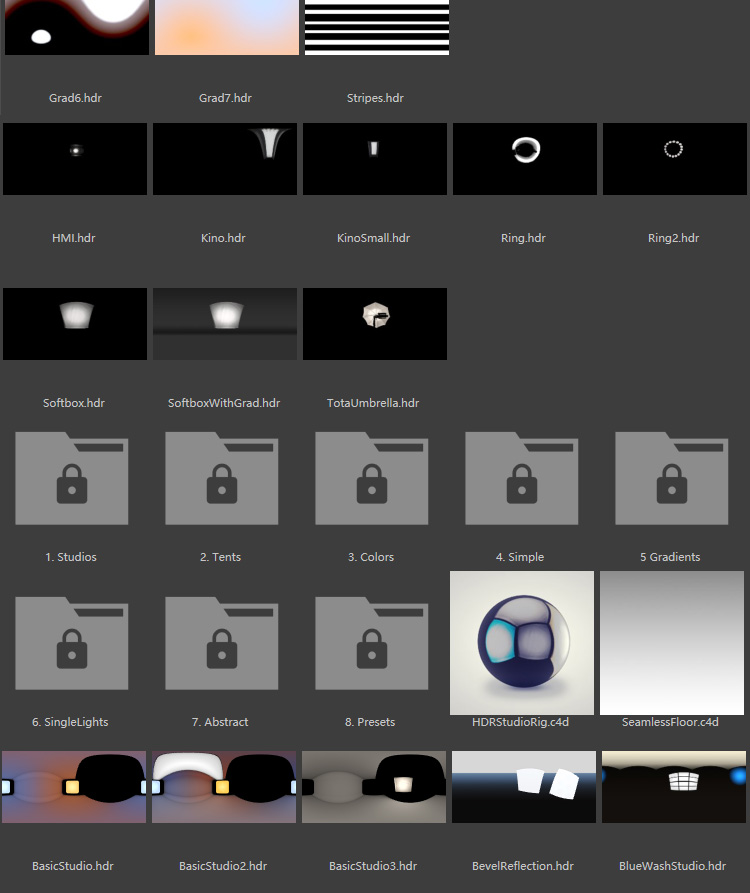Click the SoftboxWithGrad.hdr file name
Viewport: 750px width, 893px height.
pyautogui.click(x=224, y=403)
